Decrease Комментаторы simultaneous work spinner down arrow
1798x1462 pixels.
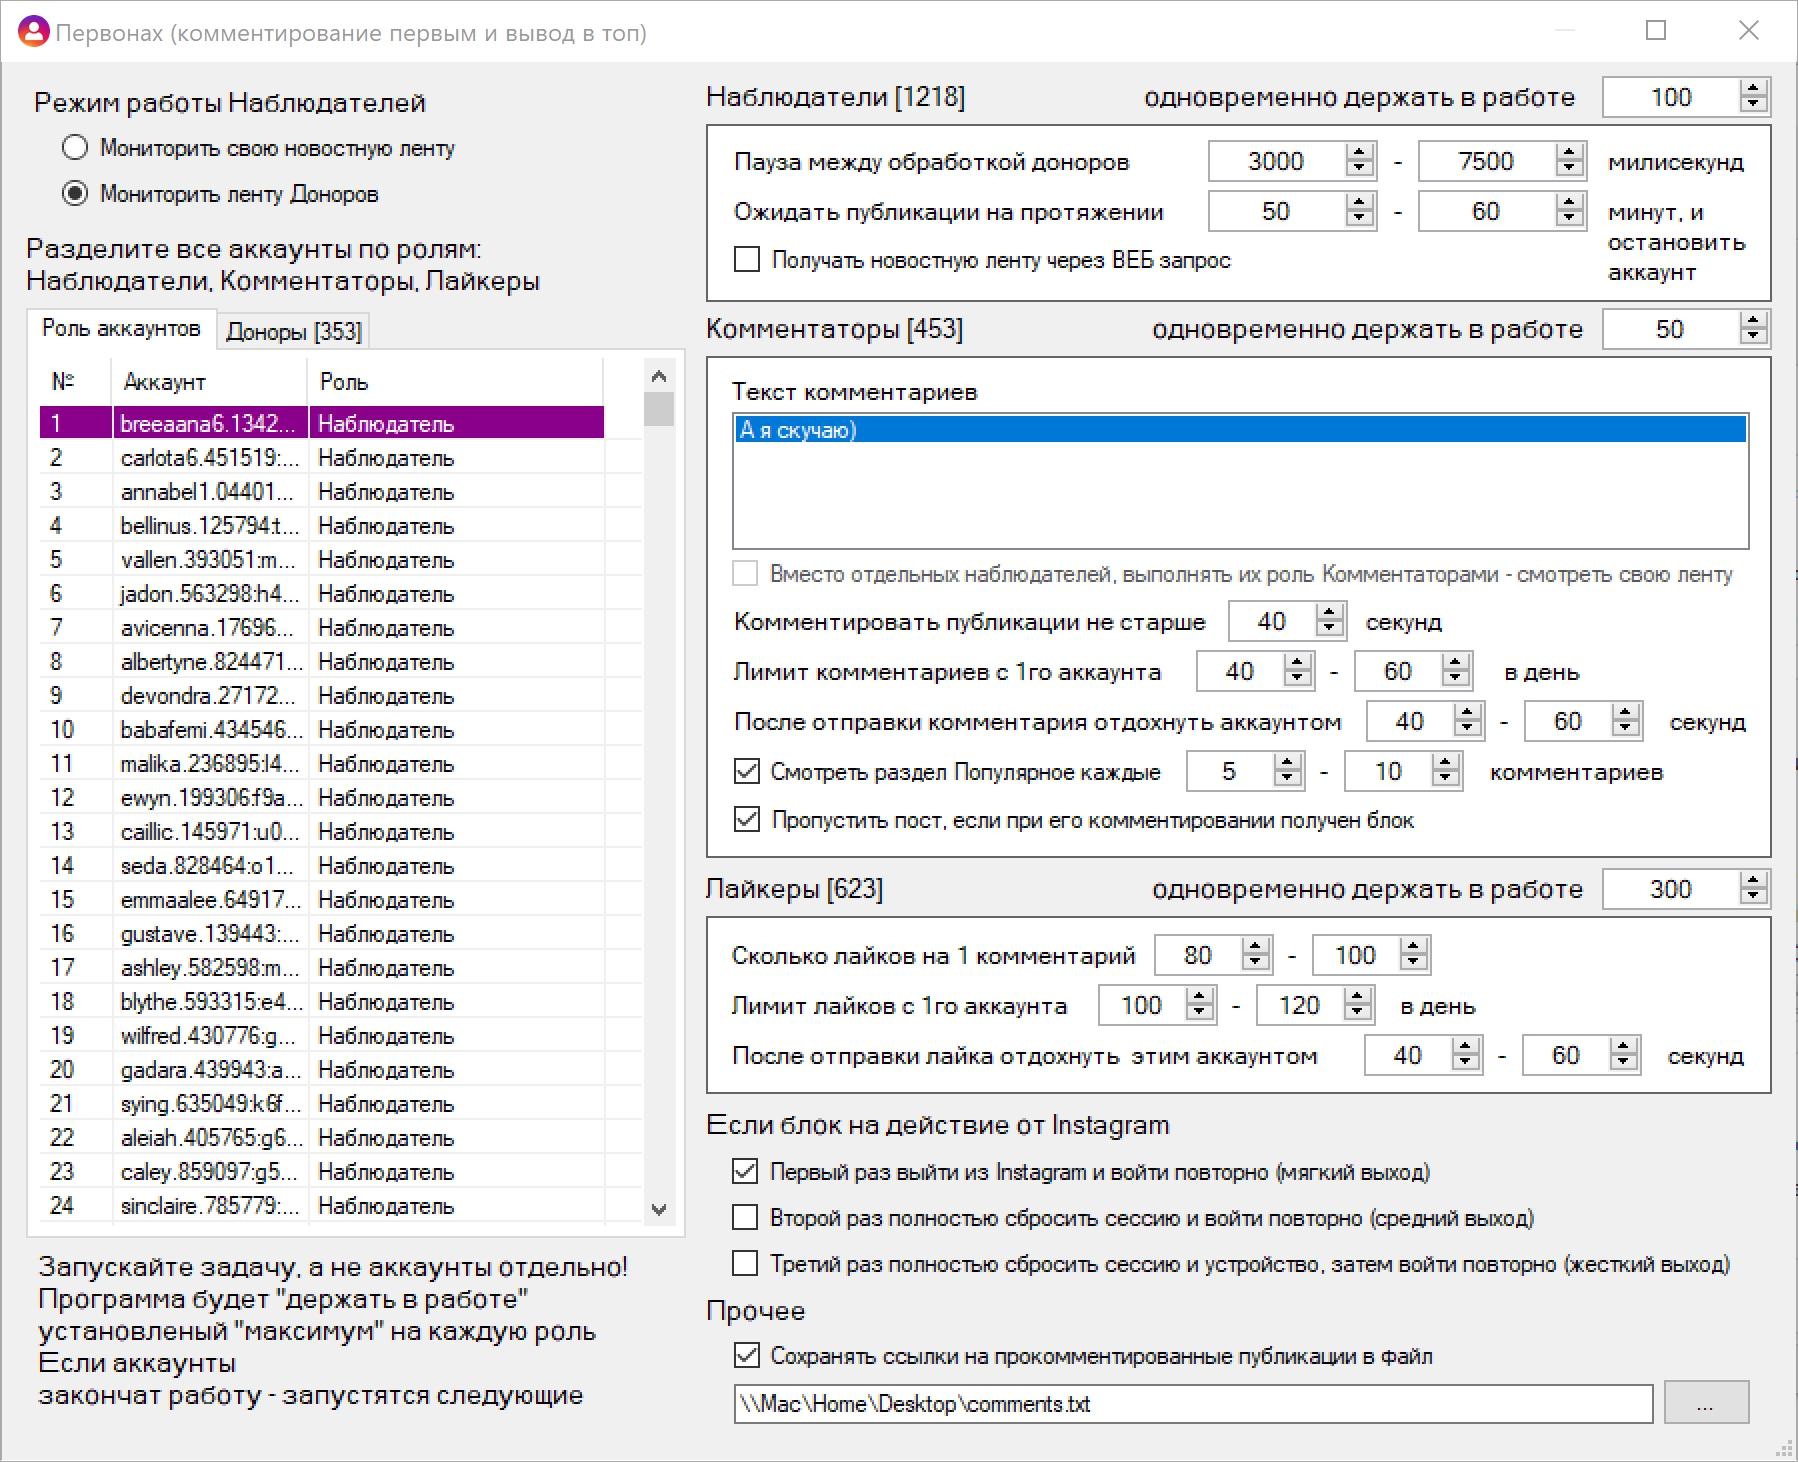click(1753, 338)
